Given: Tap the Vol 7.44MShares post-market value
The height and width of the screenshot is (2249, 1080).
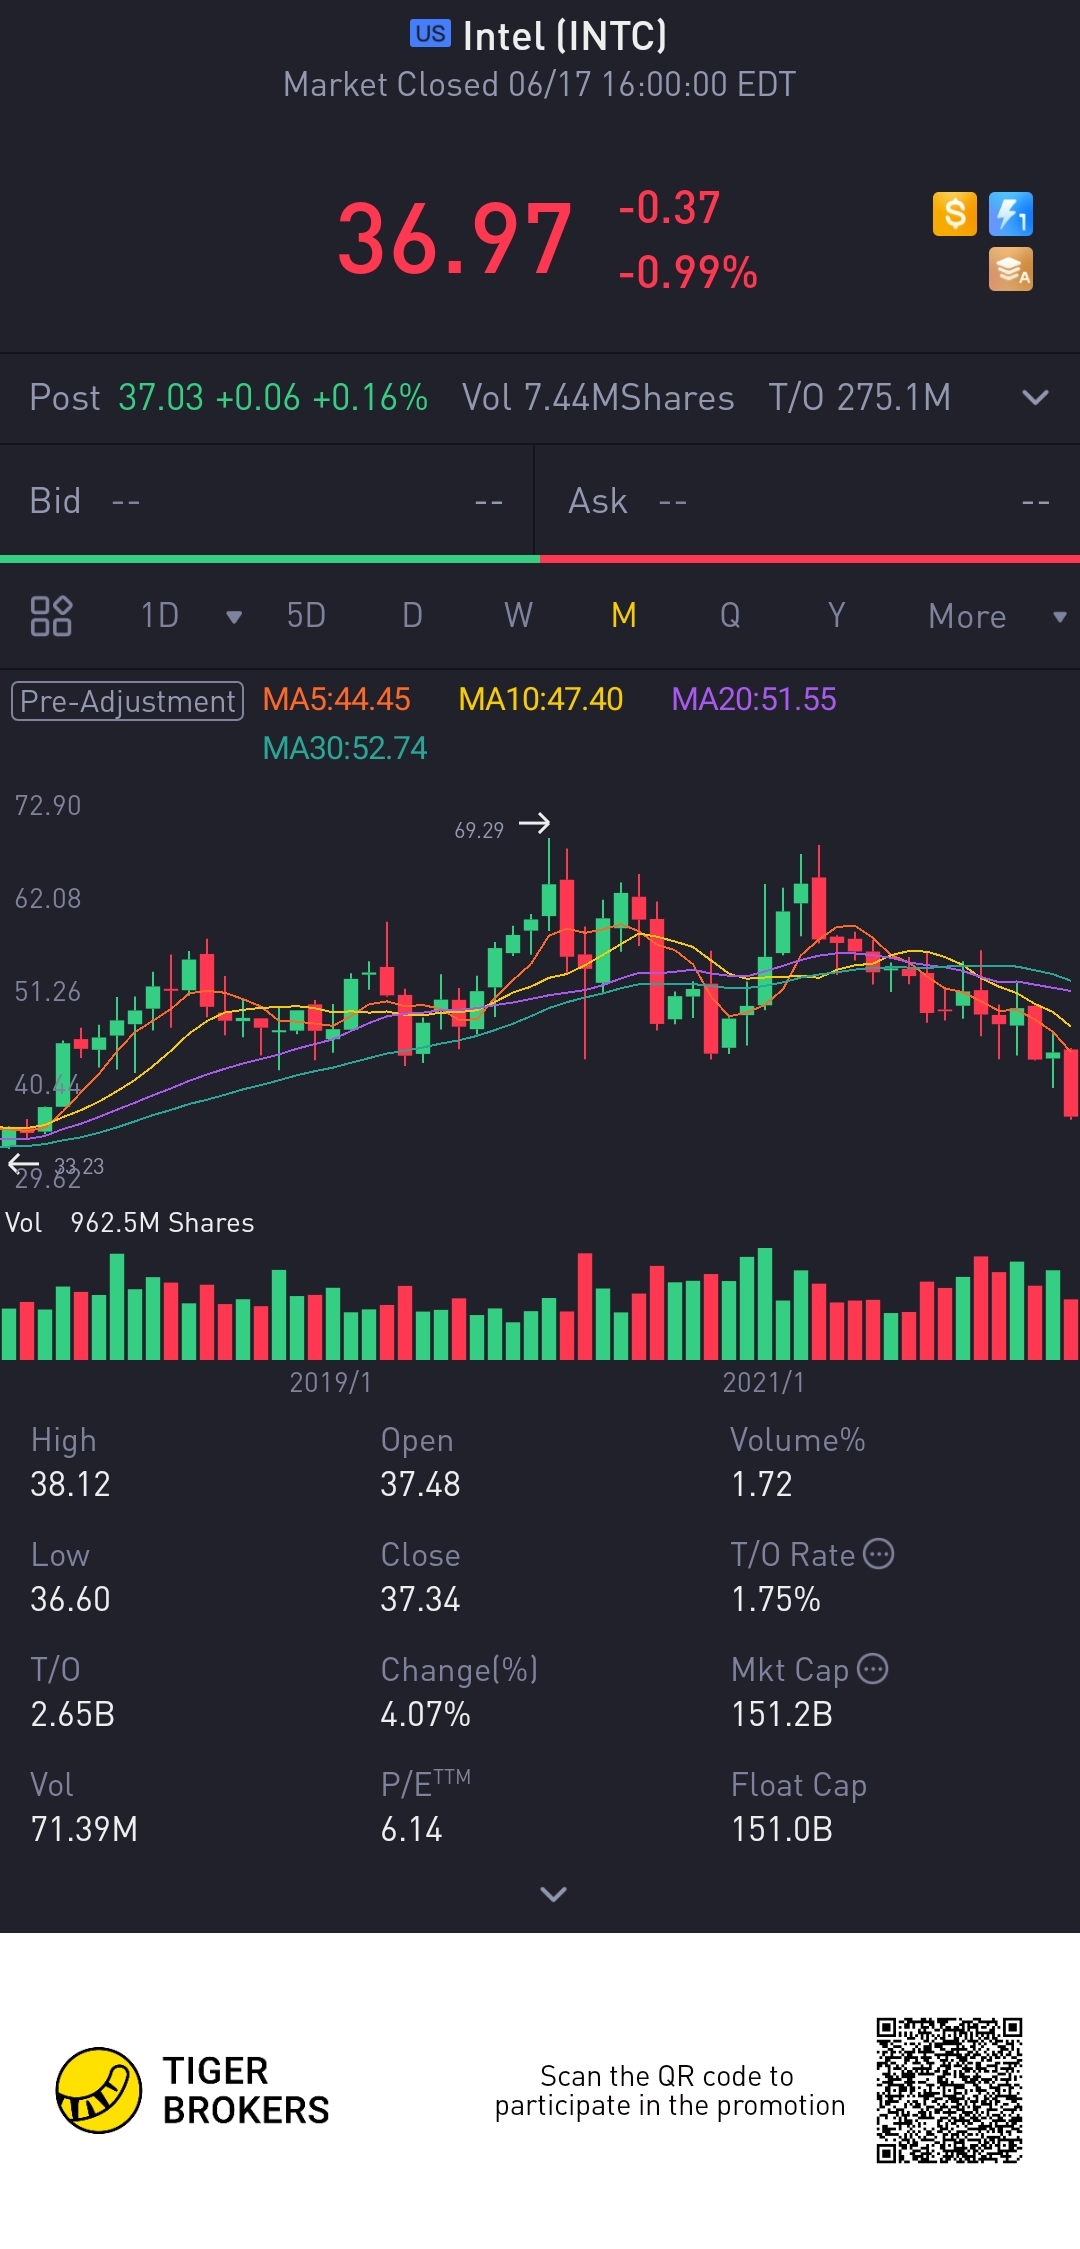Looking at the screenshot, I should (598, 398).
